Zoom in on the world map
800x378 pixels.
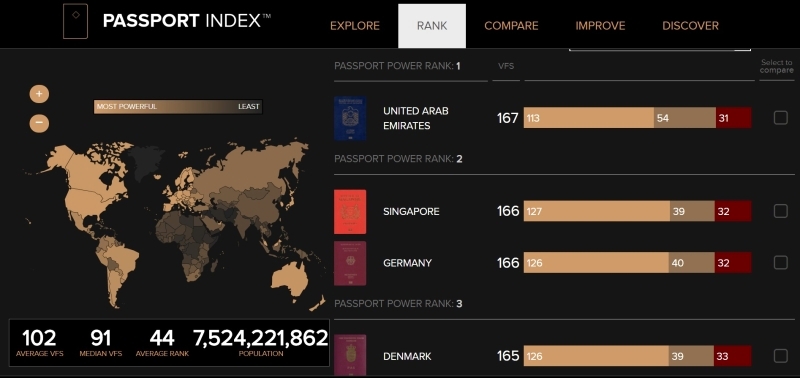coord(39,94)
